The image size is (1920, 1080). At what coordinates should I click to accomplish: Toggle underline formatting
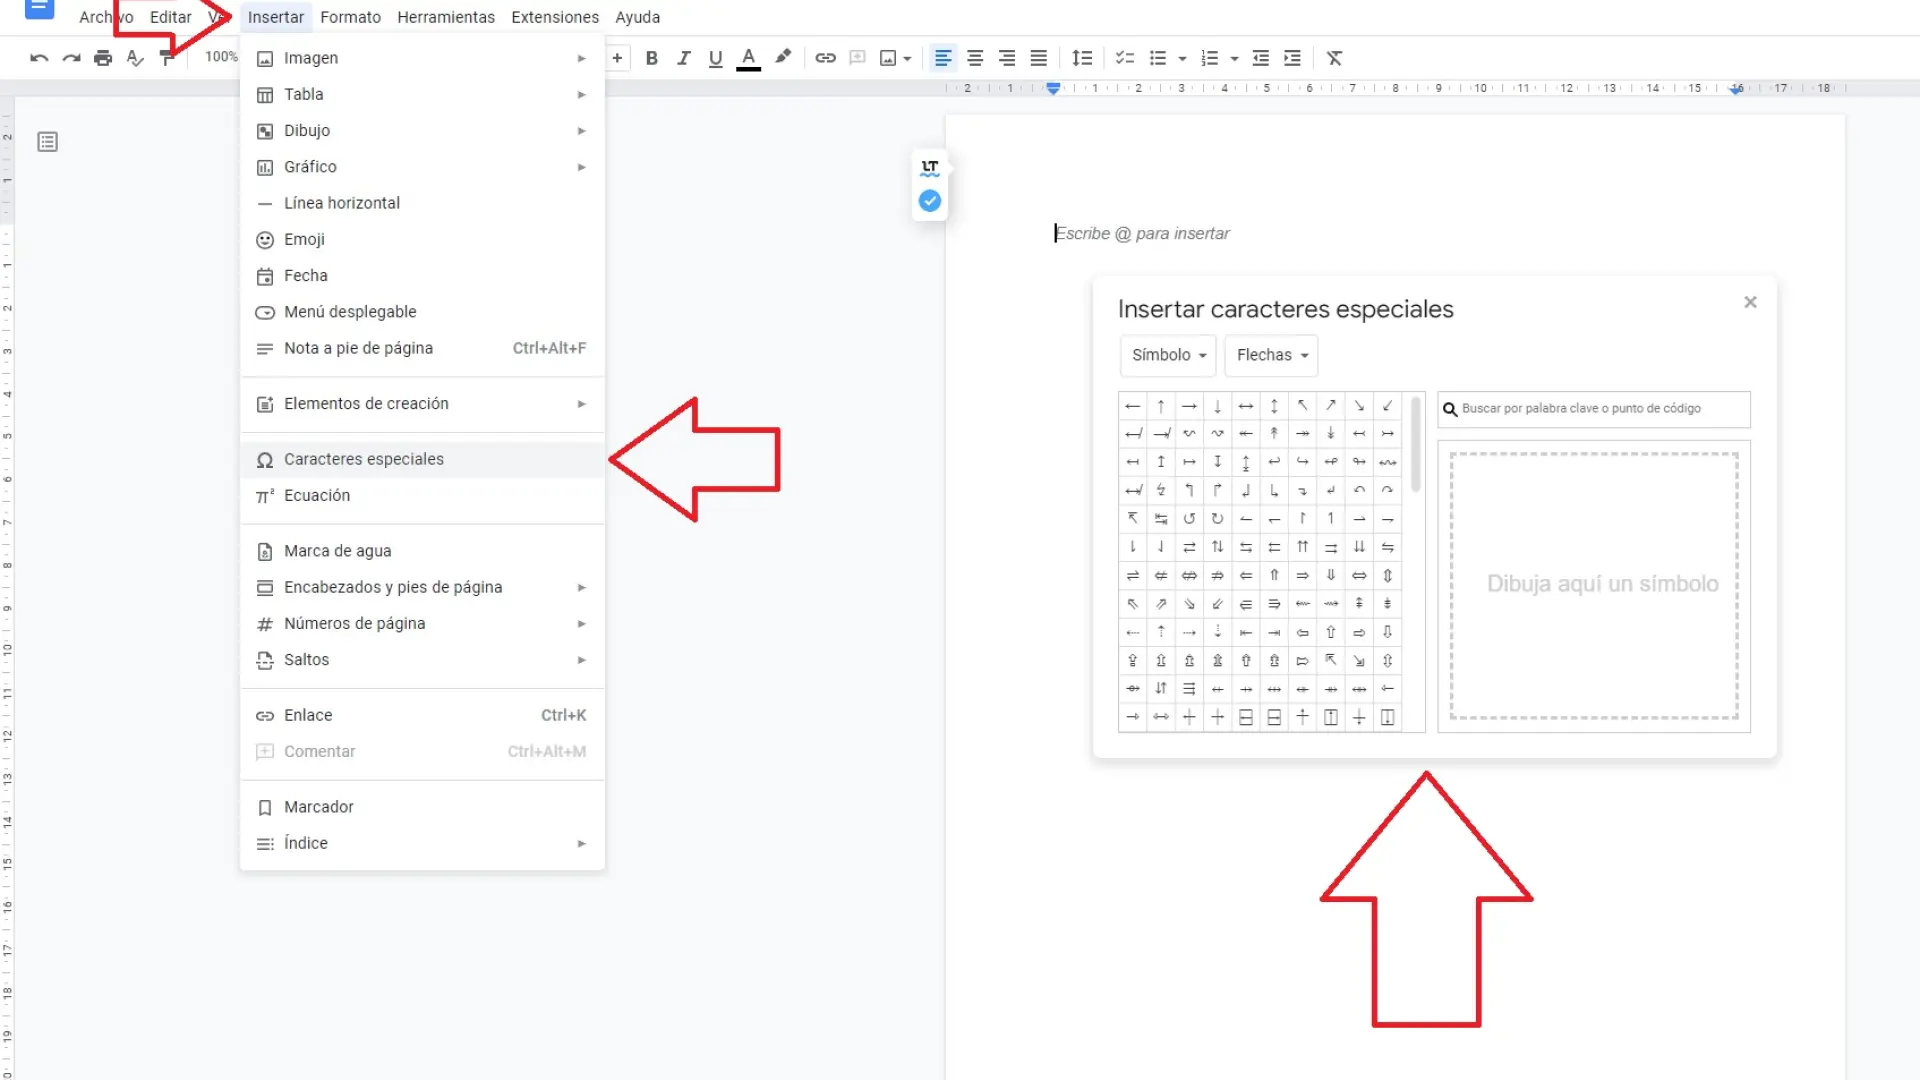point(716,58)
